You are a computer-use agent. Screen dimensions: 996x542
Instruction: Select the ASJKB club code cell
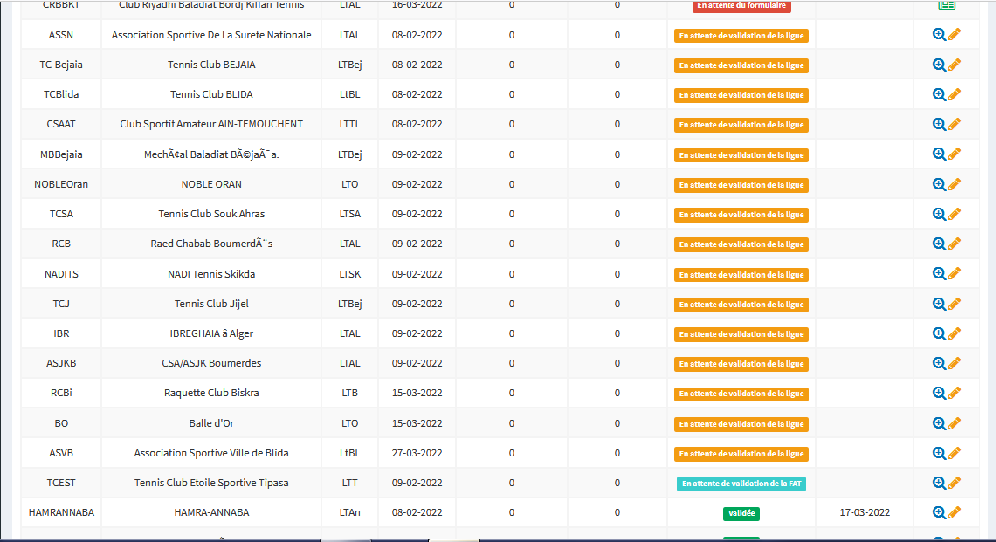click(x=61, y=364)
